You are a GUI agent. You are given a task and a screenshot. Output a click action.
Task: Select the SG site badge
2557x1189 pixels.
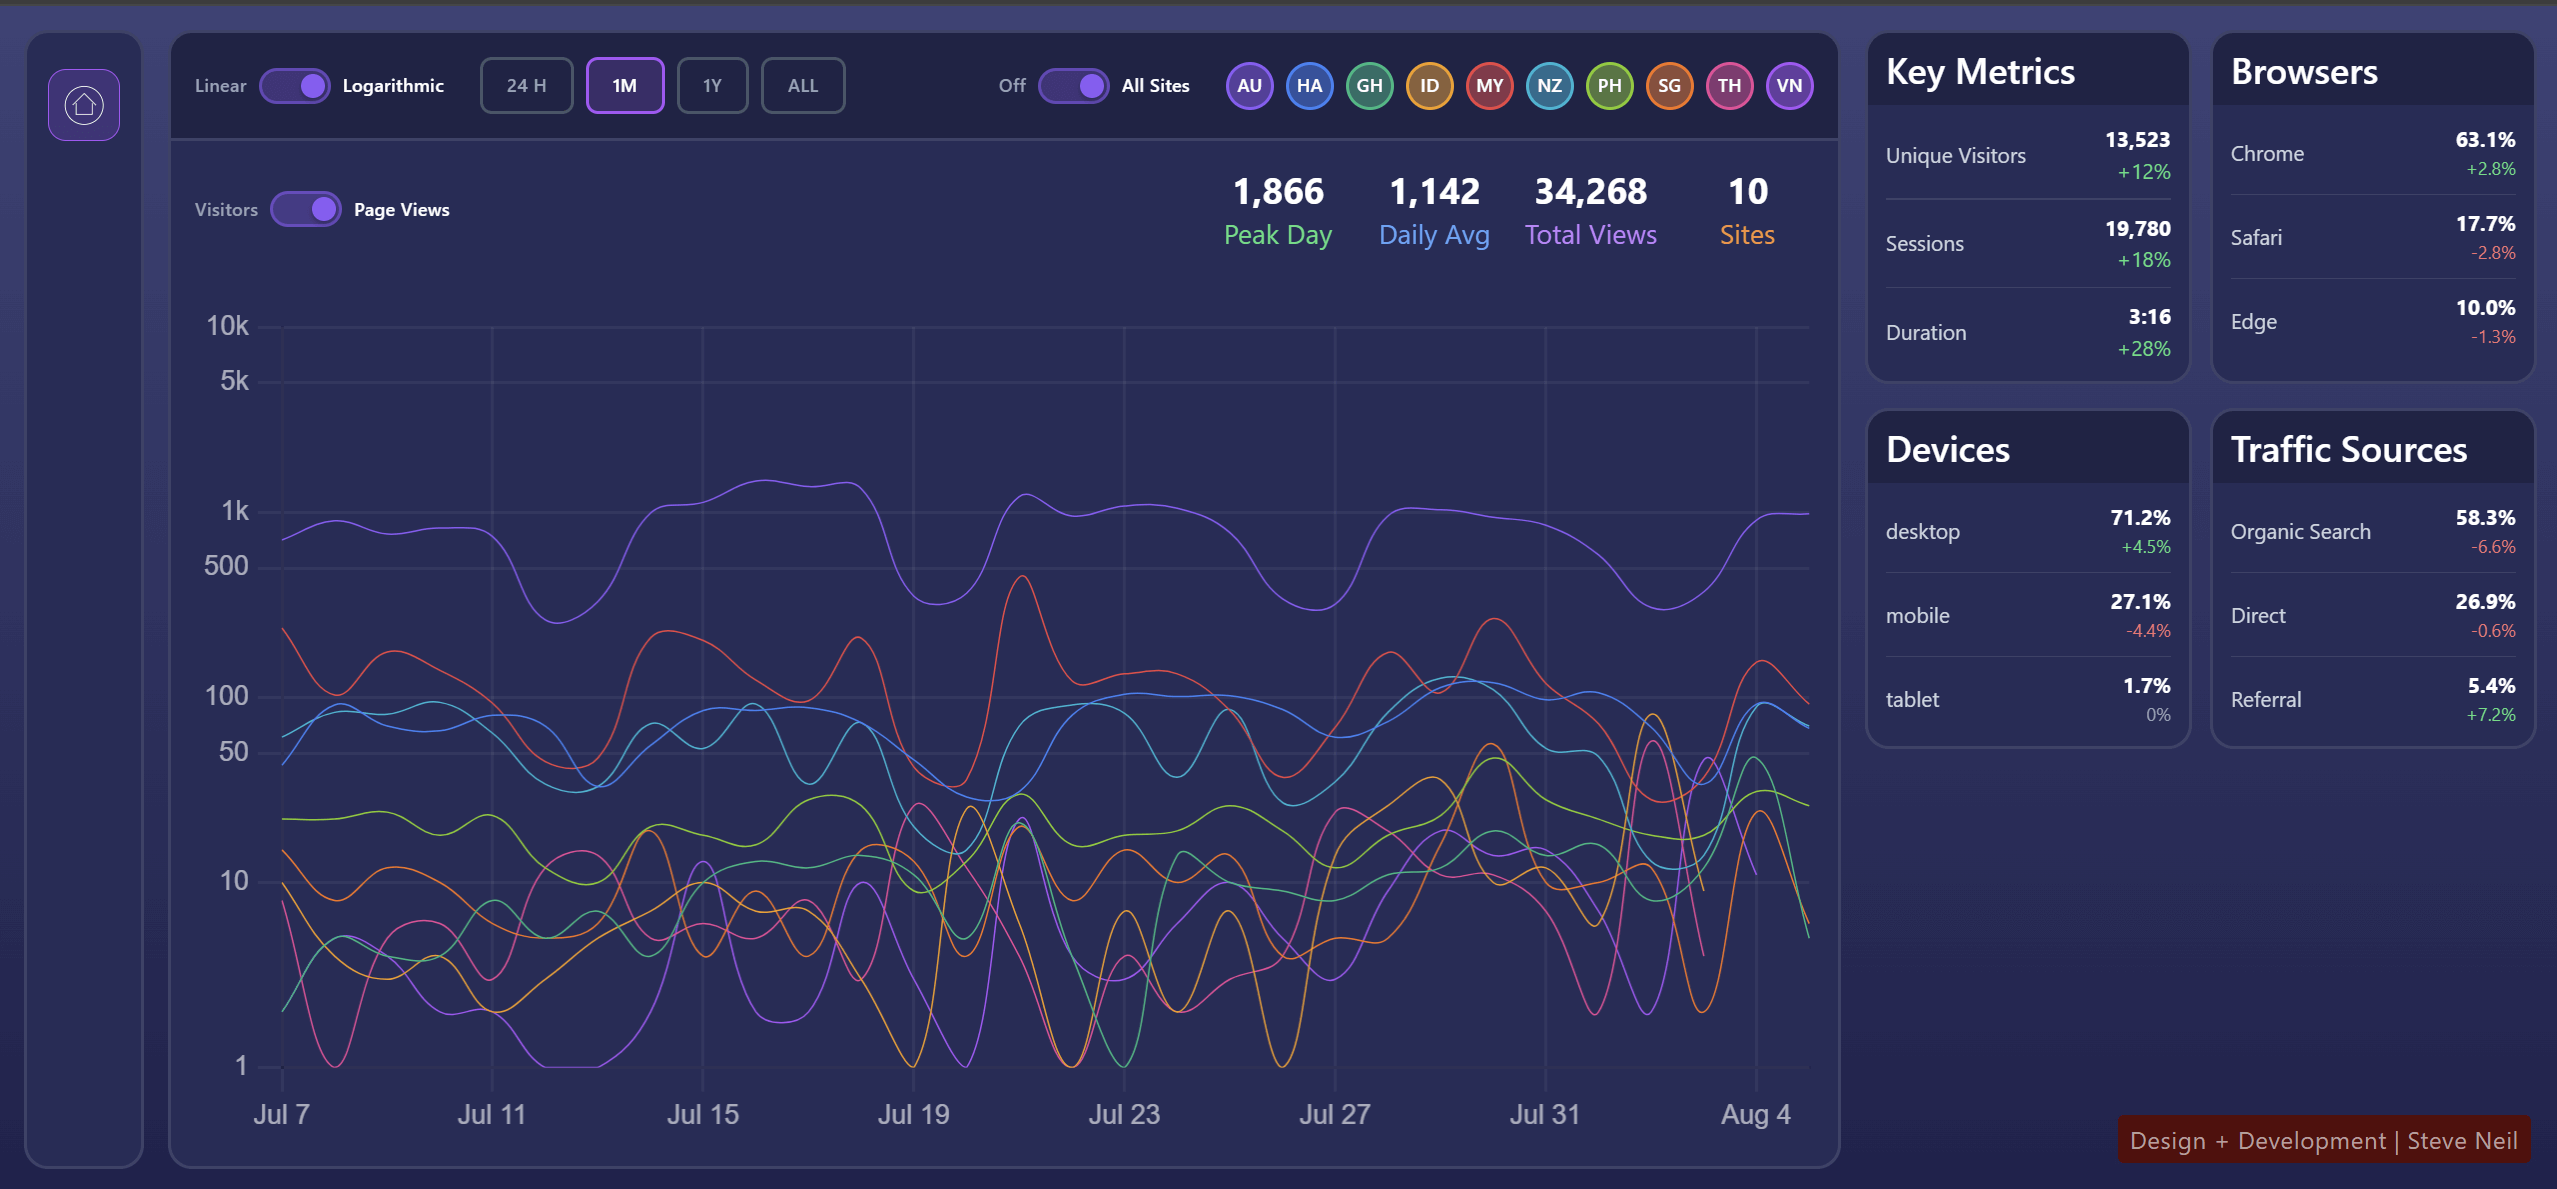[1669, 86]
